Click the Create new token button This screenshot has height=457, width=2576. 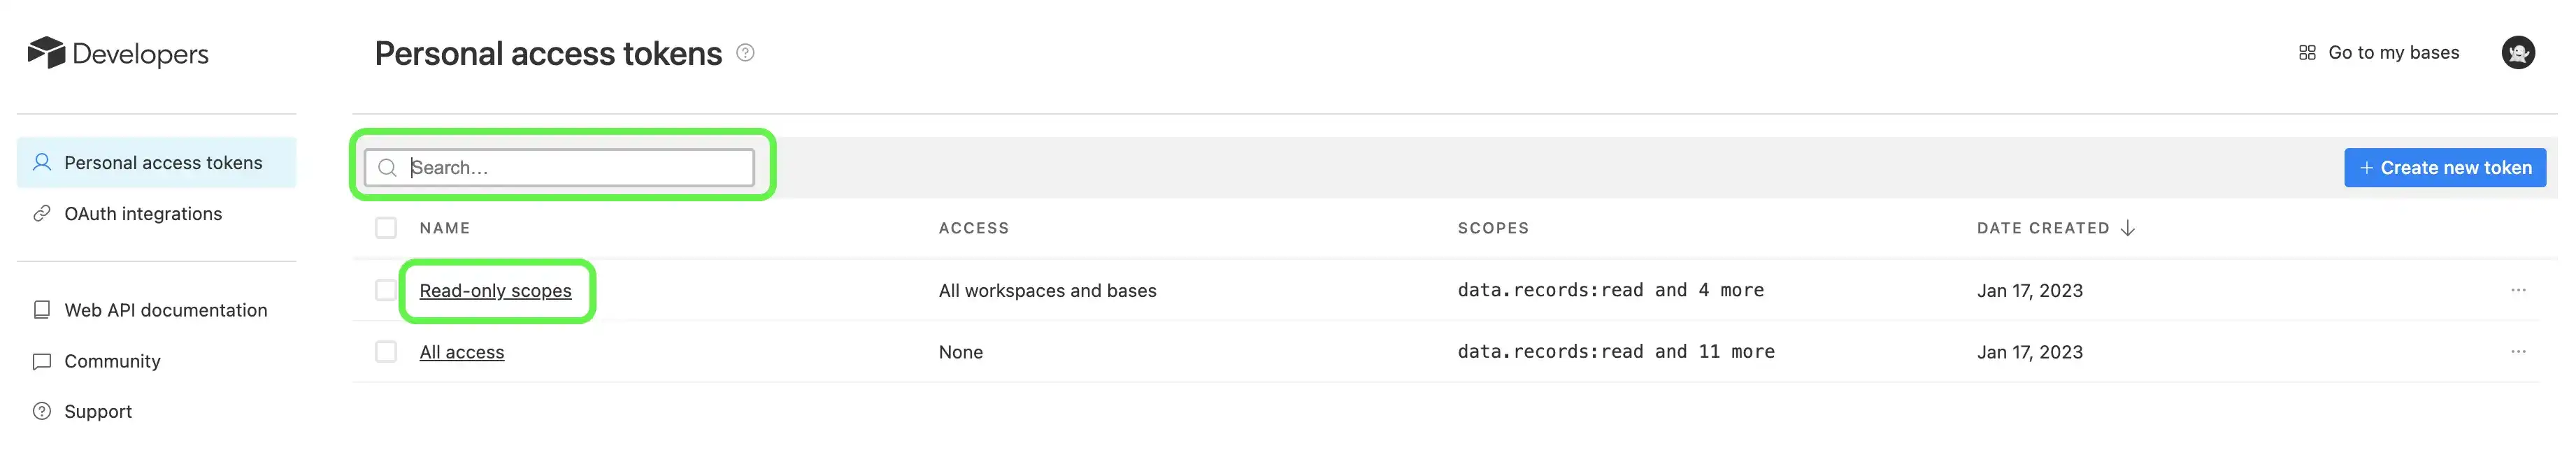pyautogui.click(x=2444, y=168)
